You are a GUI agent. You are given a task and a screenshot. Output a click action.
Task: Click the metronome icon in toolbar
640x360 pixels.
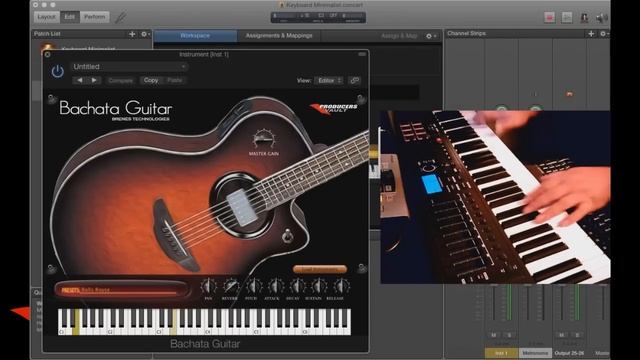(584, 17)
